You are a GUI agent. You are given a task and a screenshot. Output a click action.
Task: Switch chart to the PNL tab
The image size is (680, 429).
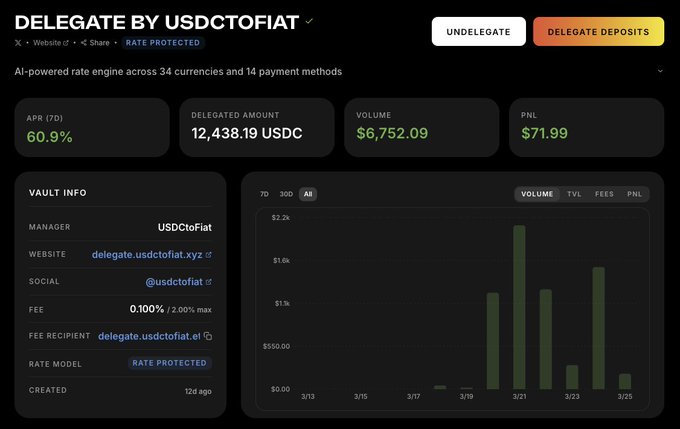click(634, 194)
